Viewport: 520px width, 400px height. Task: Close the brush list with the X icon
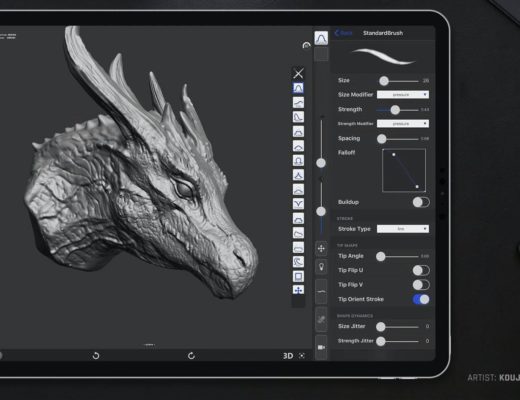(x=298, y=73)
